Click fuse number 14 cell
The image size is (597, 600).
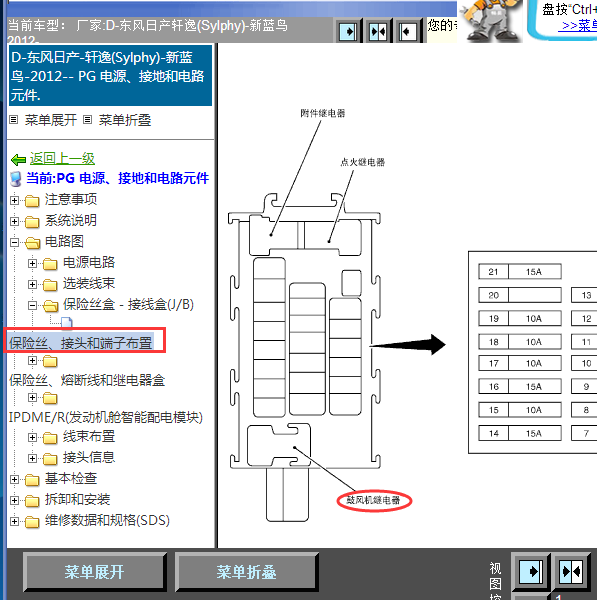pyautogui.click(x=493, y=433)
